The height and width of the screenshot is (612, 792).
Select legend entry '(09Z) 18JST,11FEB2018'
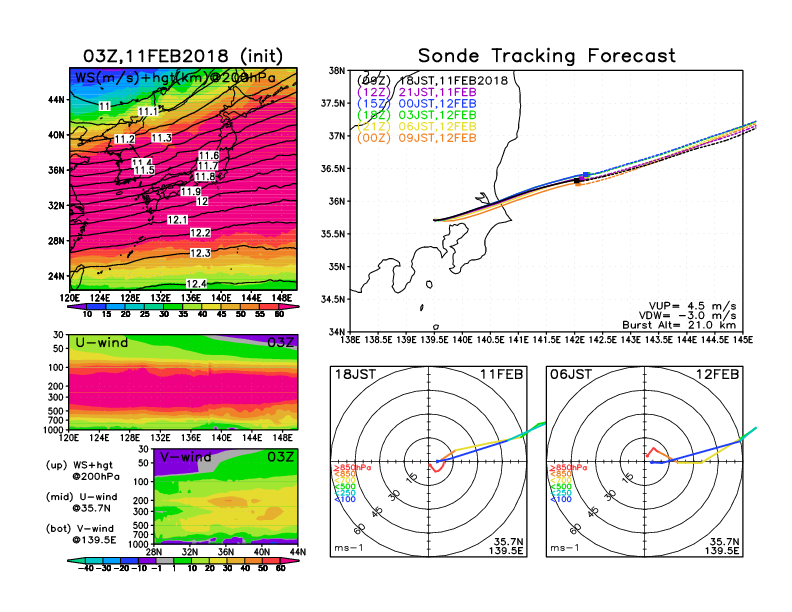pyautogui.click(x=432, y=81)
